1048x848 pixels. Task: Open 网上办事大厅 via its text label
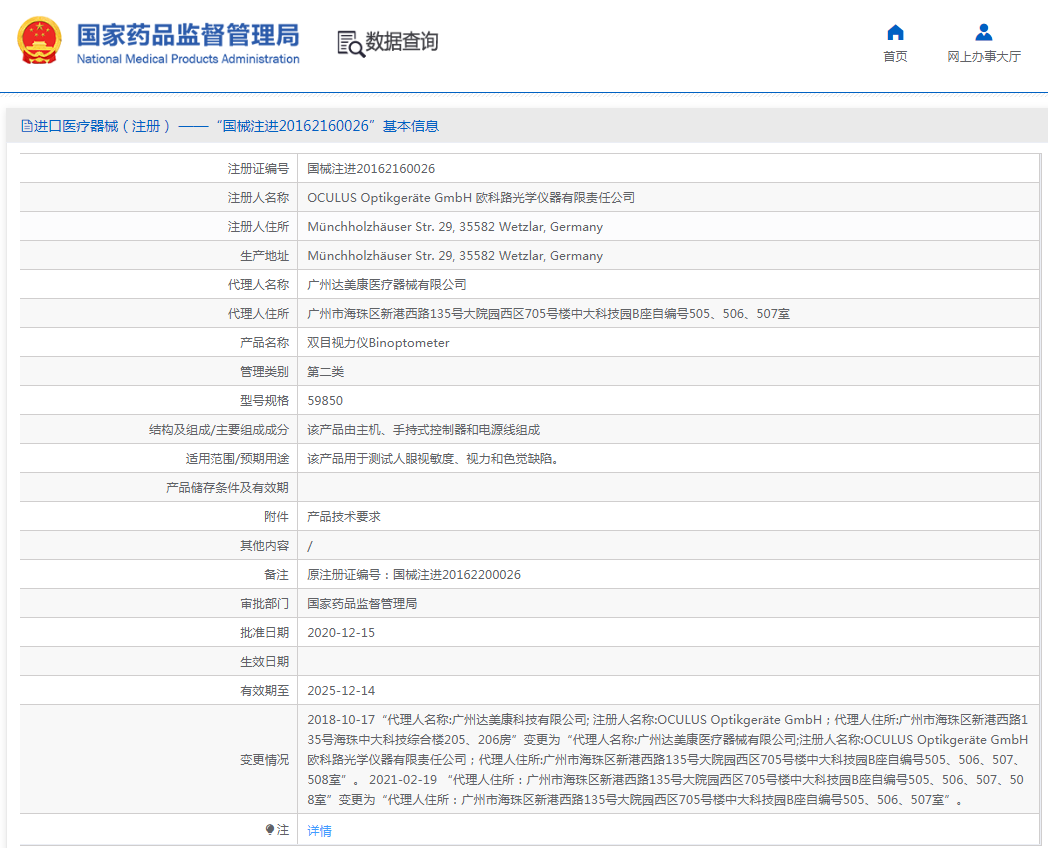[x=984, y=57]
